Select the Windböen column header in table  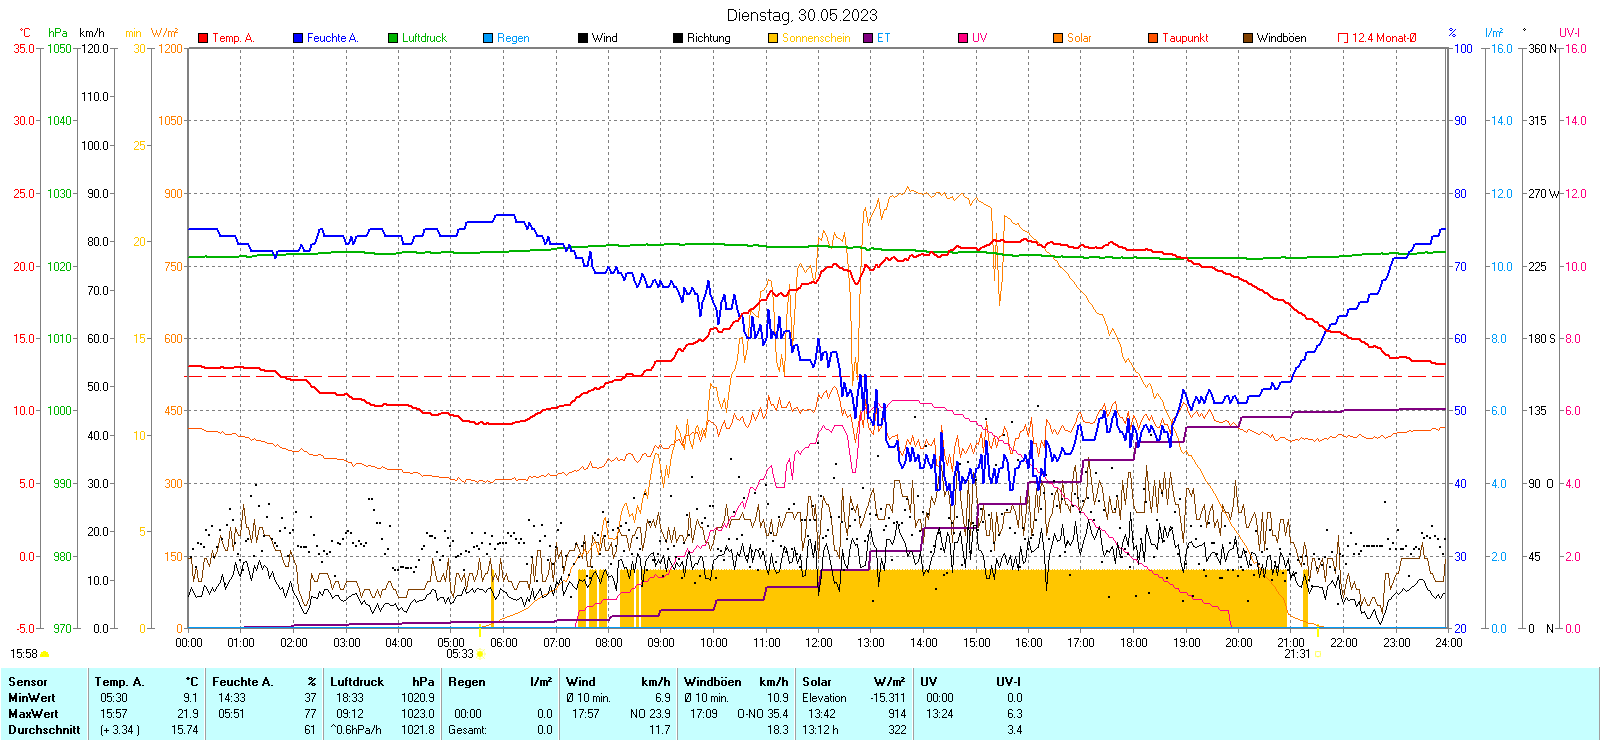point(713,682)
